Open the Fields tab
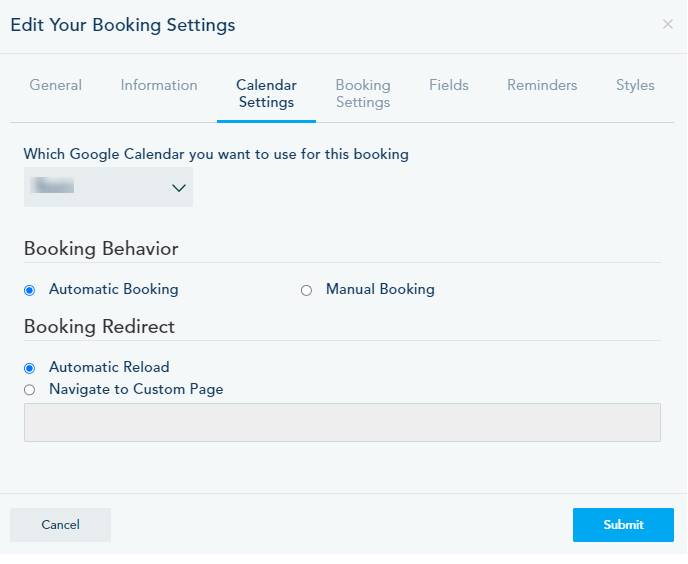 coord(449,85)
